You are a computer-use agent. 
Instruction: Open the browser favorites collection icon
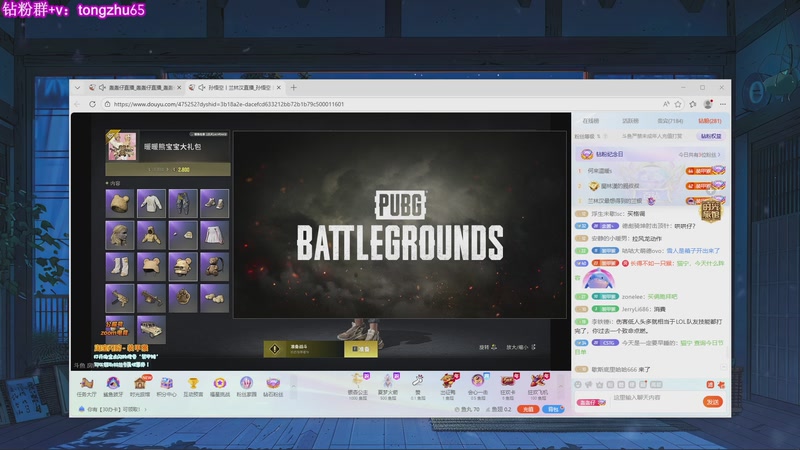click(x=692, y=104)
